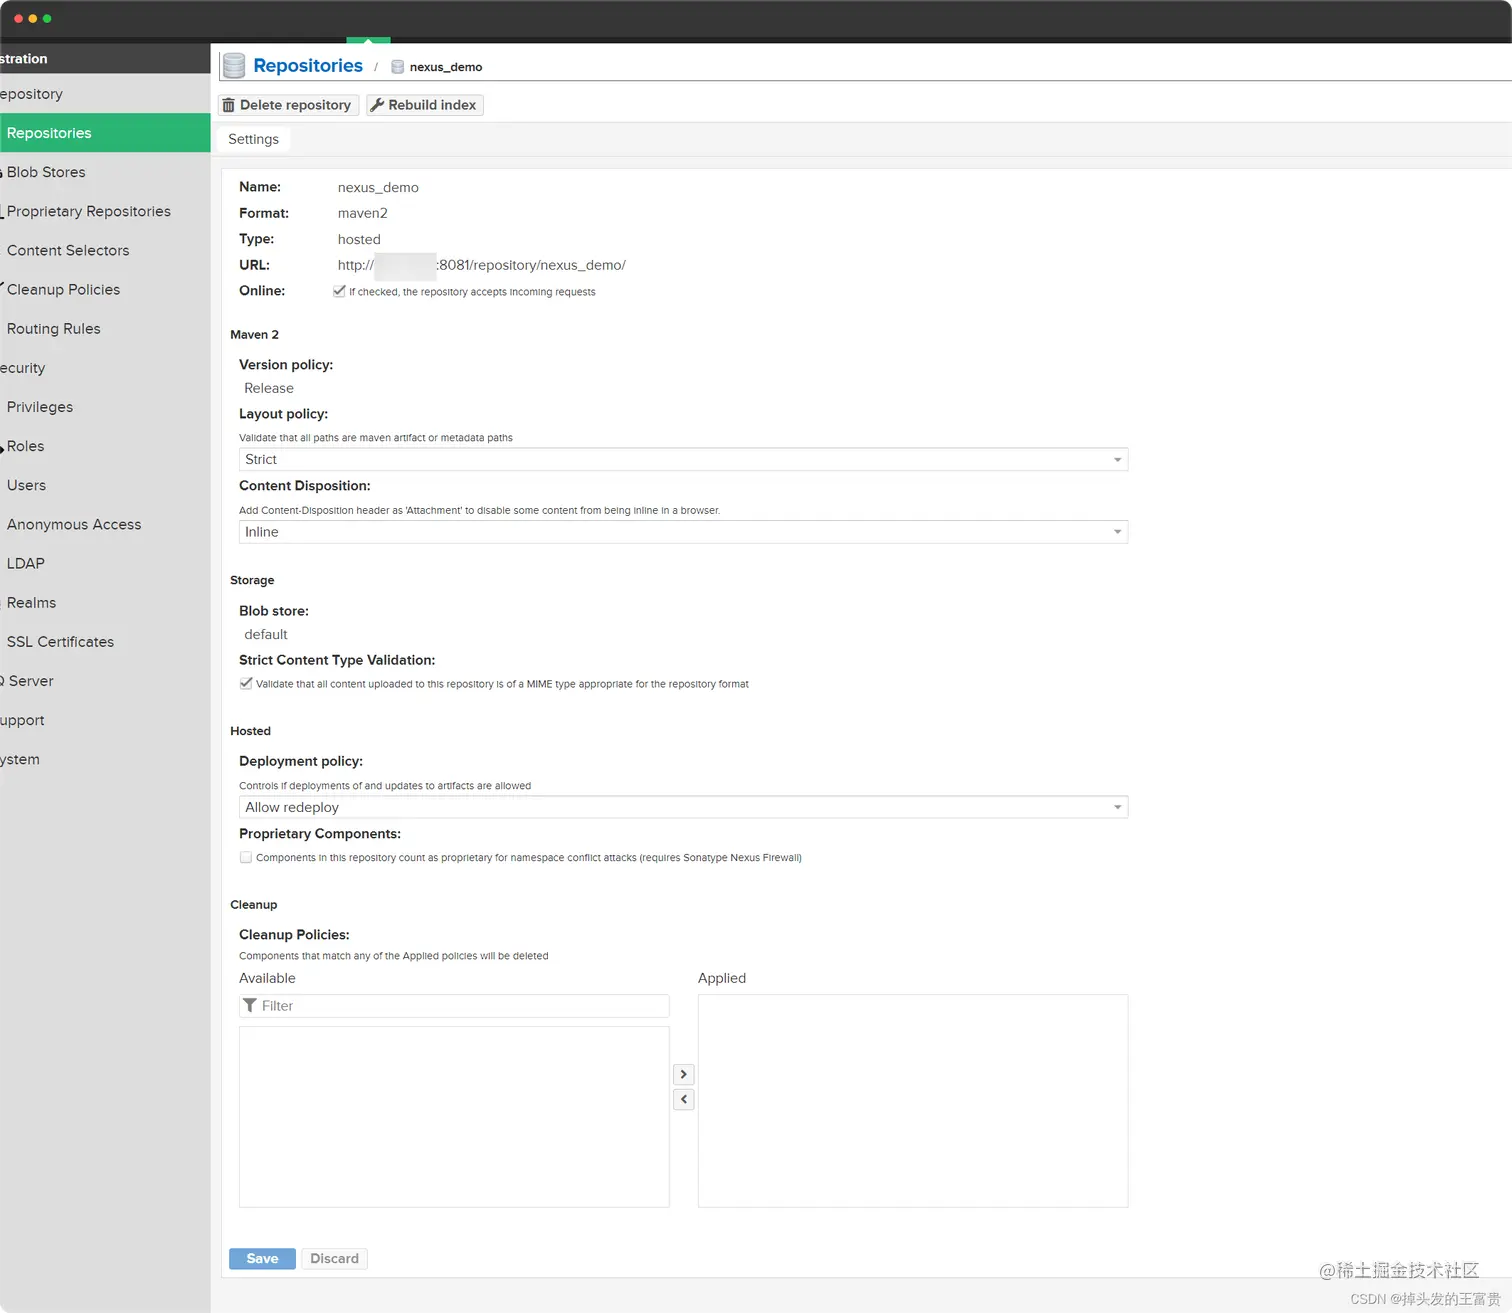Click the Repositories breadcrumb link
Viewport: 1512px width, 1313px height.
308,65
